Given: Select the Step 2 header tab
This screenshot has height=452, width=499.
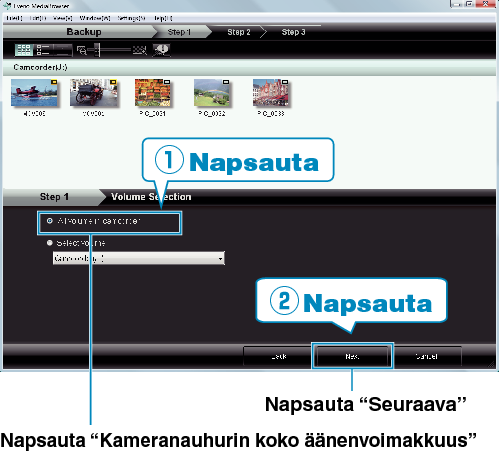Looking at the screenshot, I should pos(239,32).
